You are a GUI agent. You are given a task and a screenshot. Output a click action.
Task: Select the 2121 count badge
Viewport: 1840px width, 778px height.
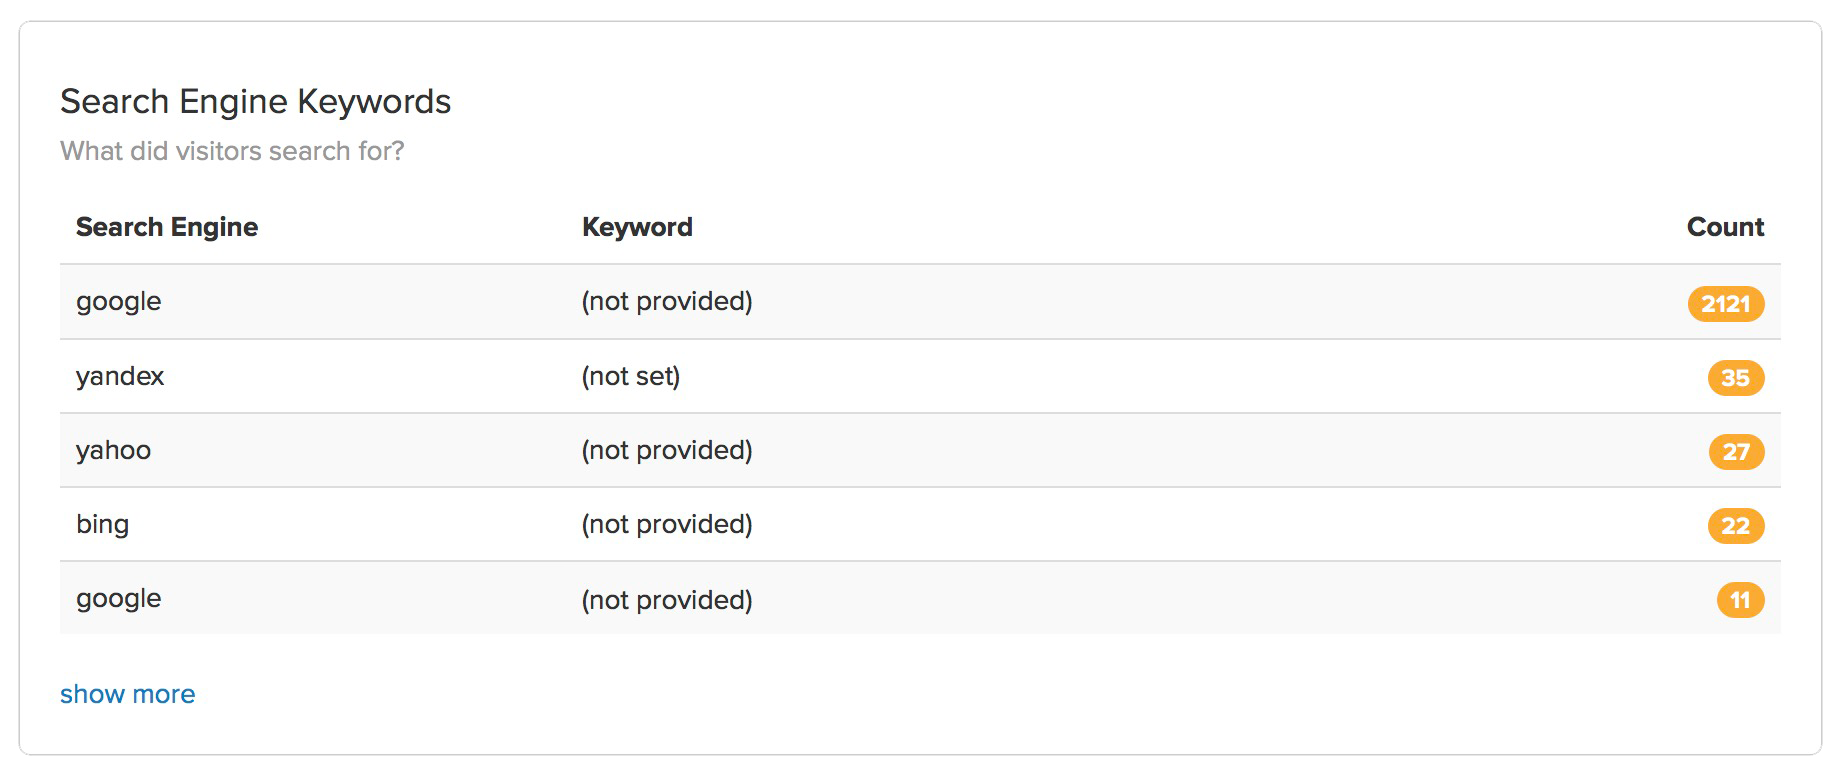pyautogui.click(x=1726, y=303)
